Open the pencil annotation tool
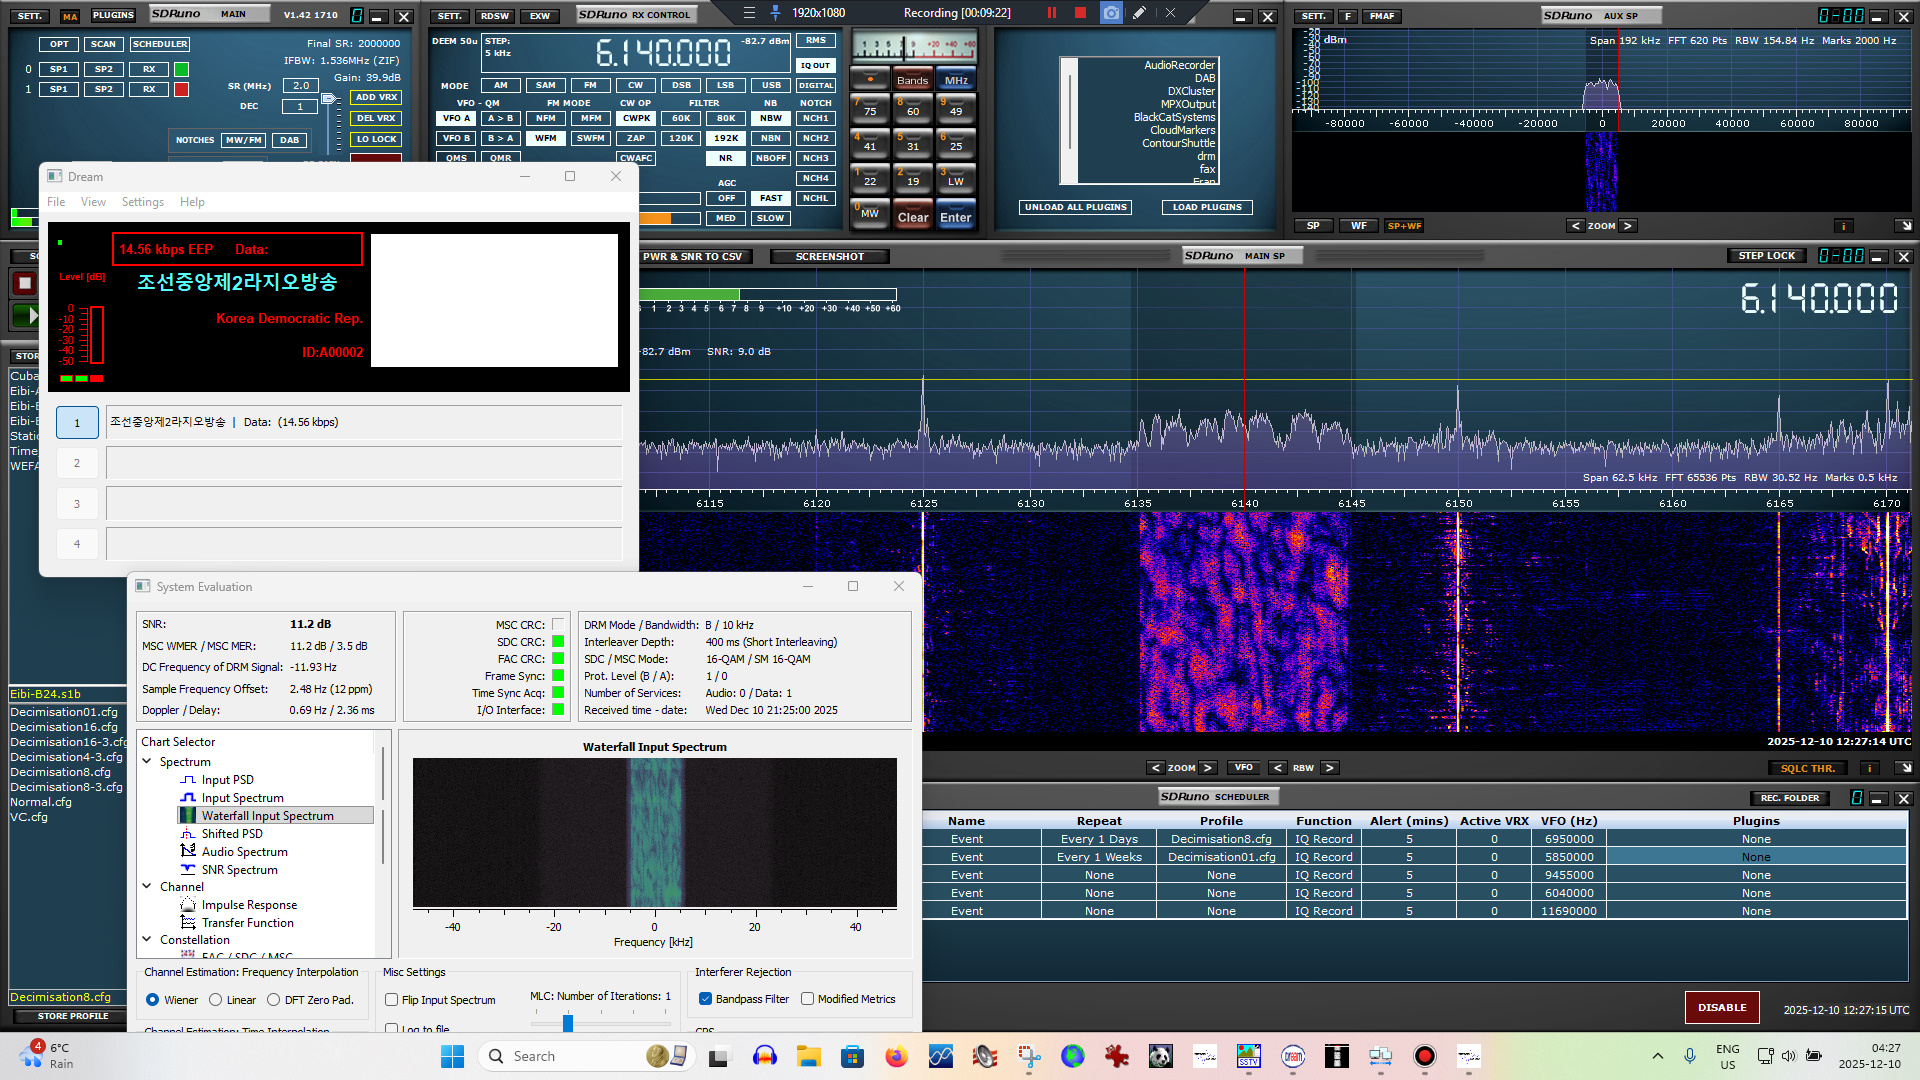This screenshot has height=1080, width=1920. point(1139,13)
